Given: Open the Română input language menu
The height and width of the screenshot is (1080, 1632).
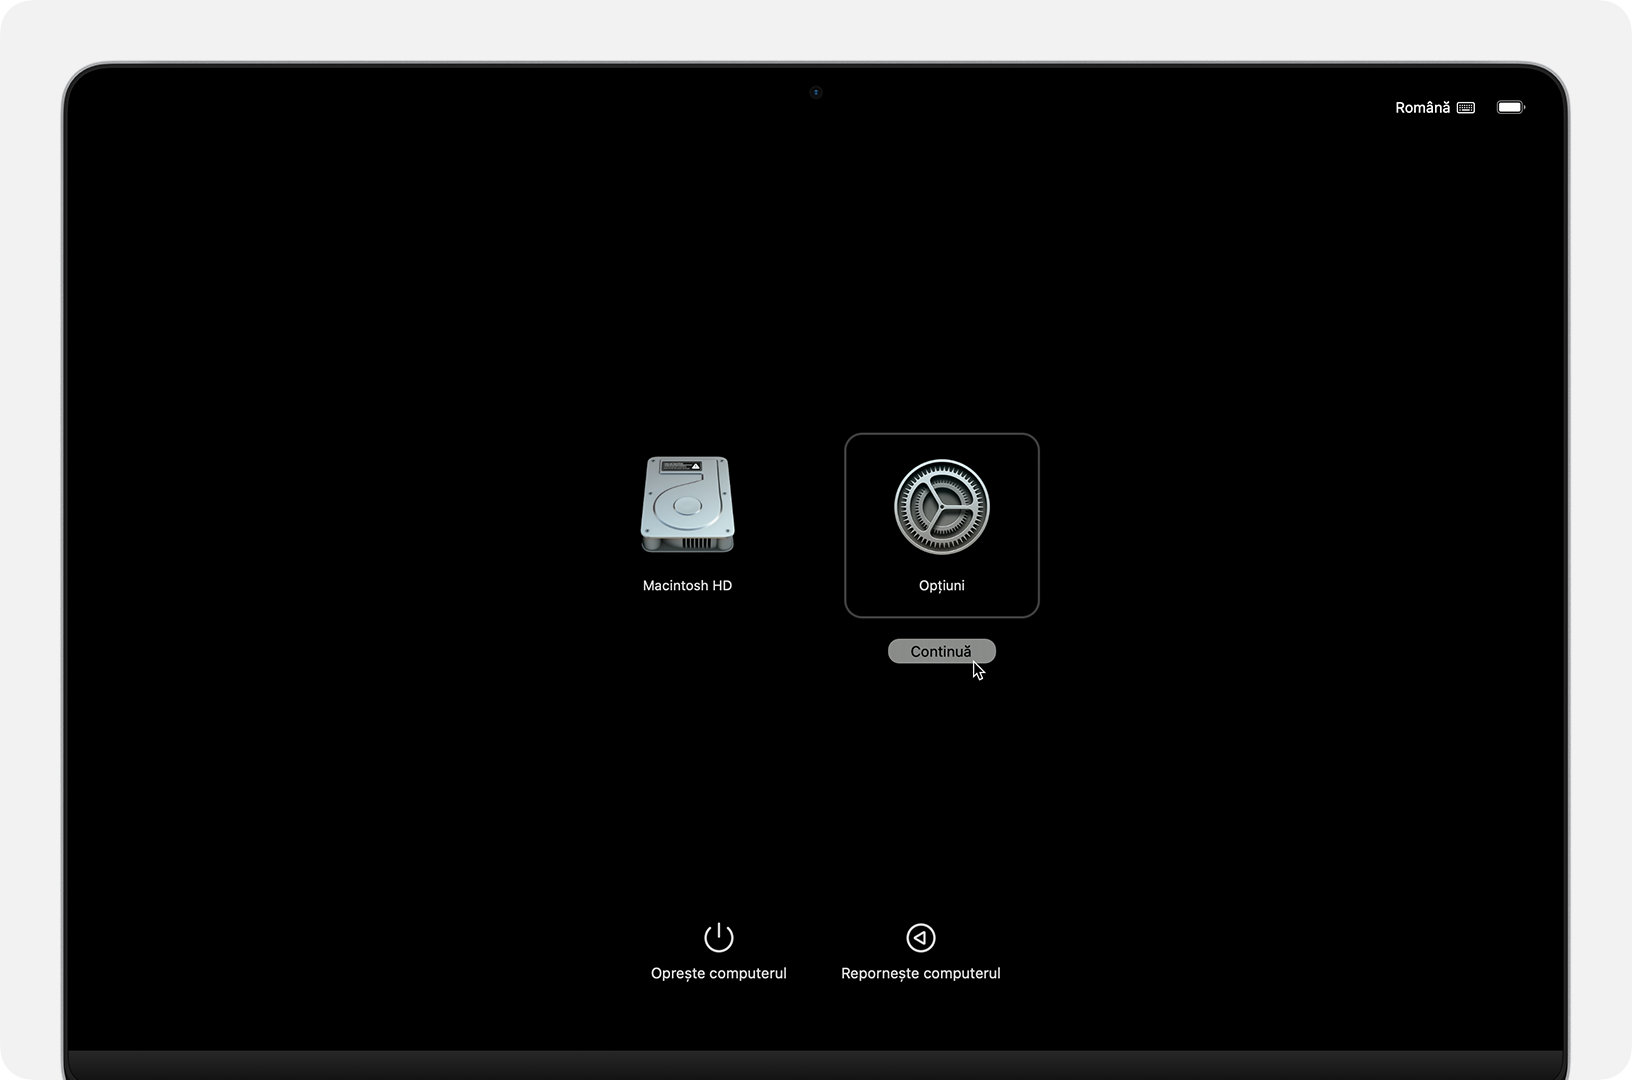Looking at the screenshot, I should [x=1422, y=108].
